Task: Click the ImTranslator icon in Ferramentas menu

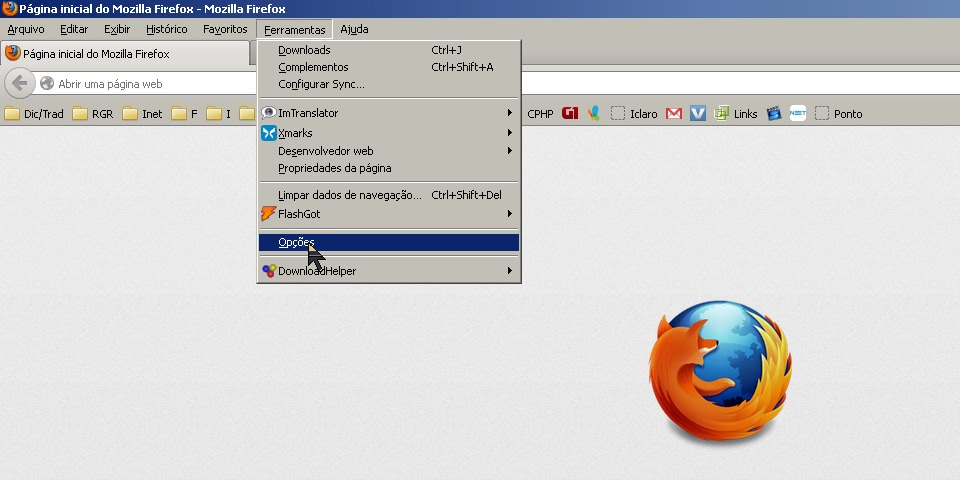Action: tap(268, 113)
